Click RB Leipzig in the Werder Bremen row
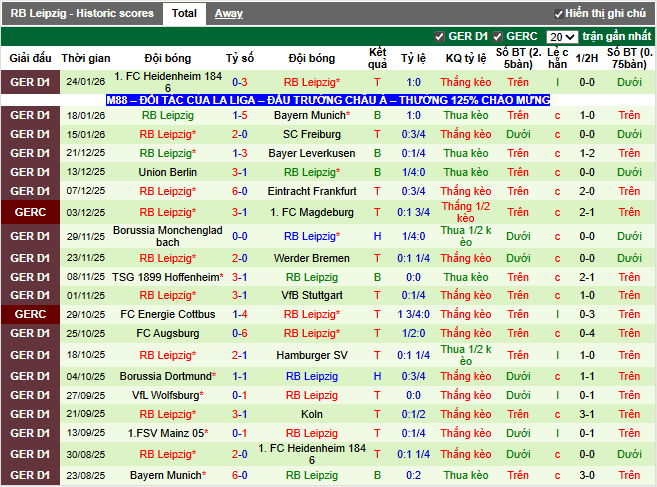Image resolution: width=657 pixels, height=487 pixels. pos(168,258)
